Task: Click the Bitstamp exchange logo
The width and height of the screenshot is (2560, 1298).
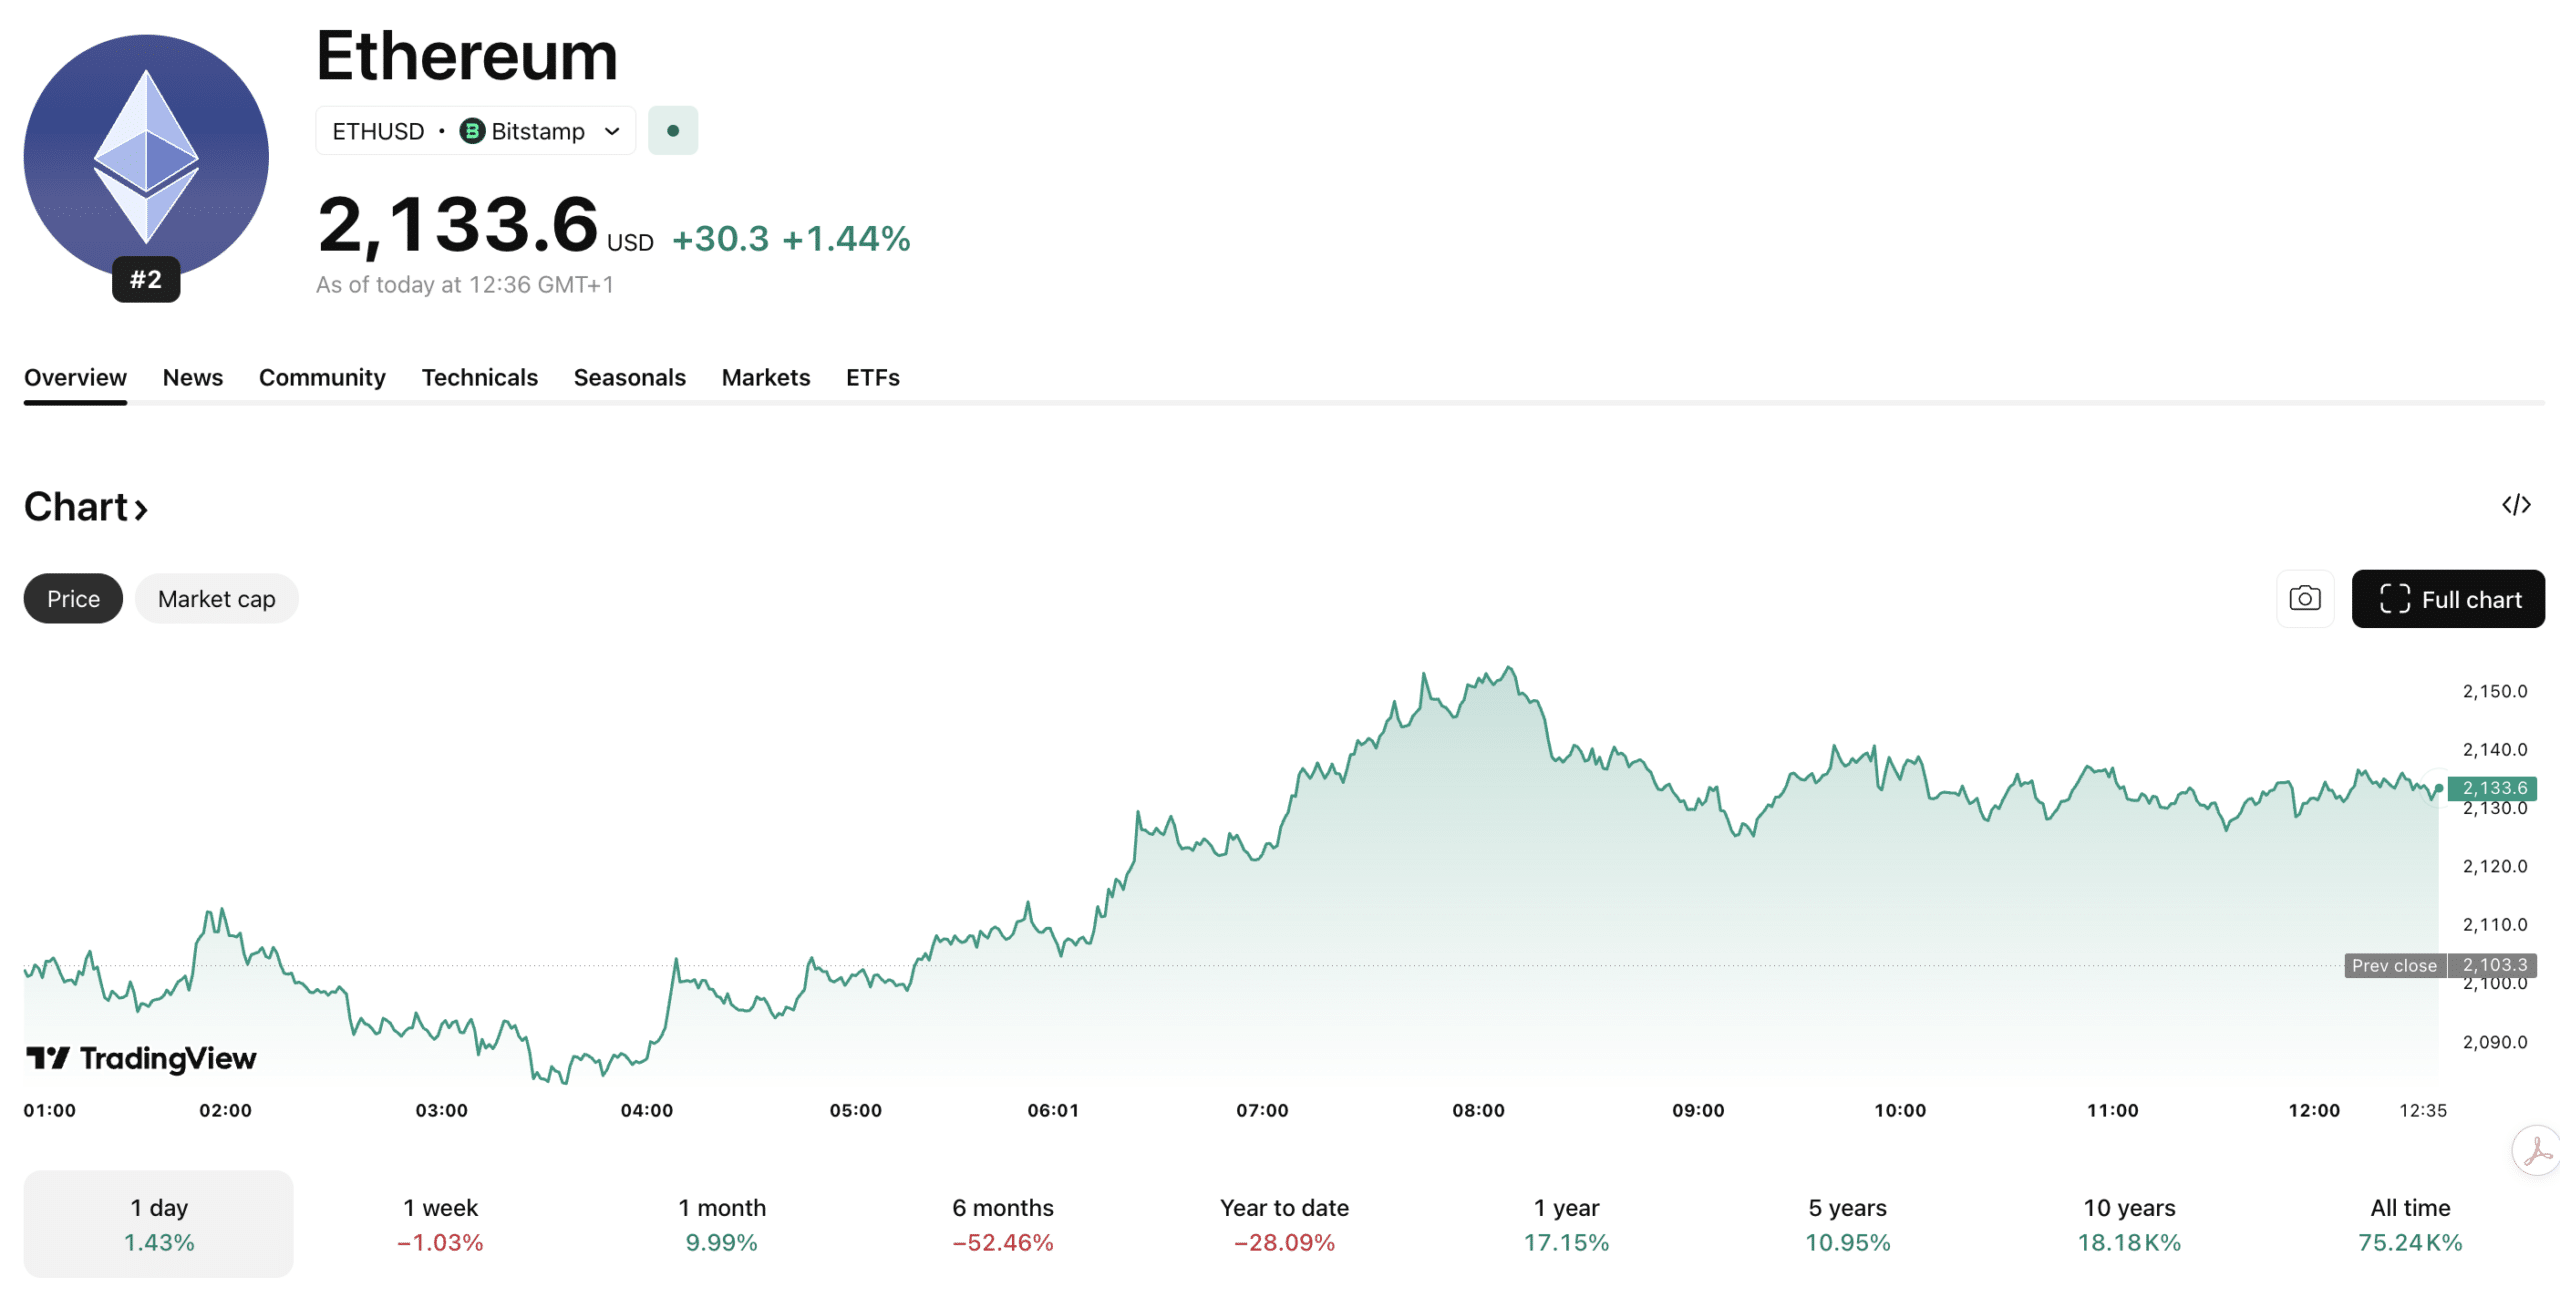Action: point(472,131)
